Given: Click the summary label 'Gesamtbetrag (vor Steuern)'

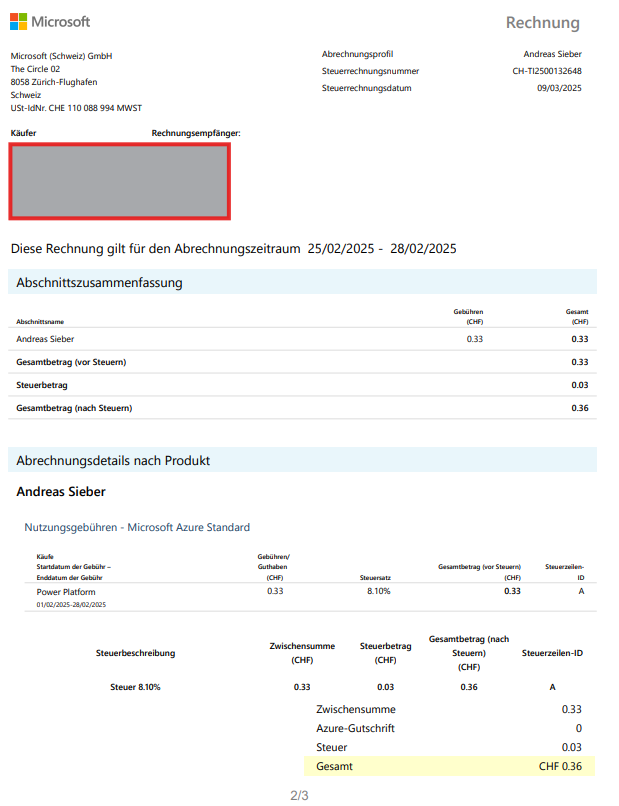Looking at the screenshot, I should 71,362.
